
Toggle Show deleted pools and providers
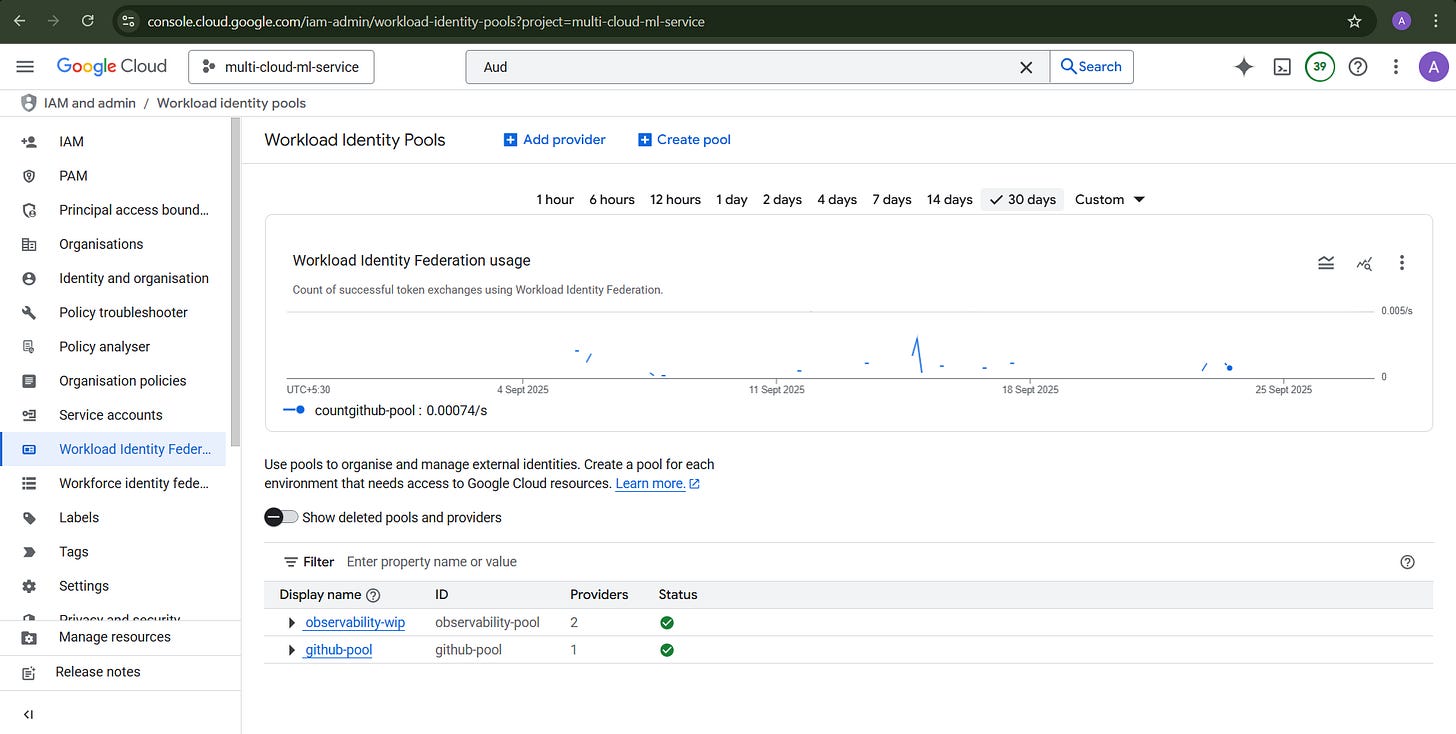point(281,517)
